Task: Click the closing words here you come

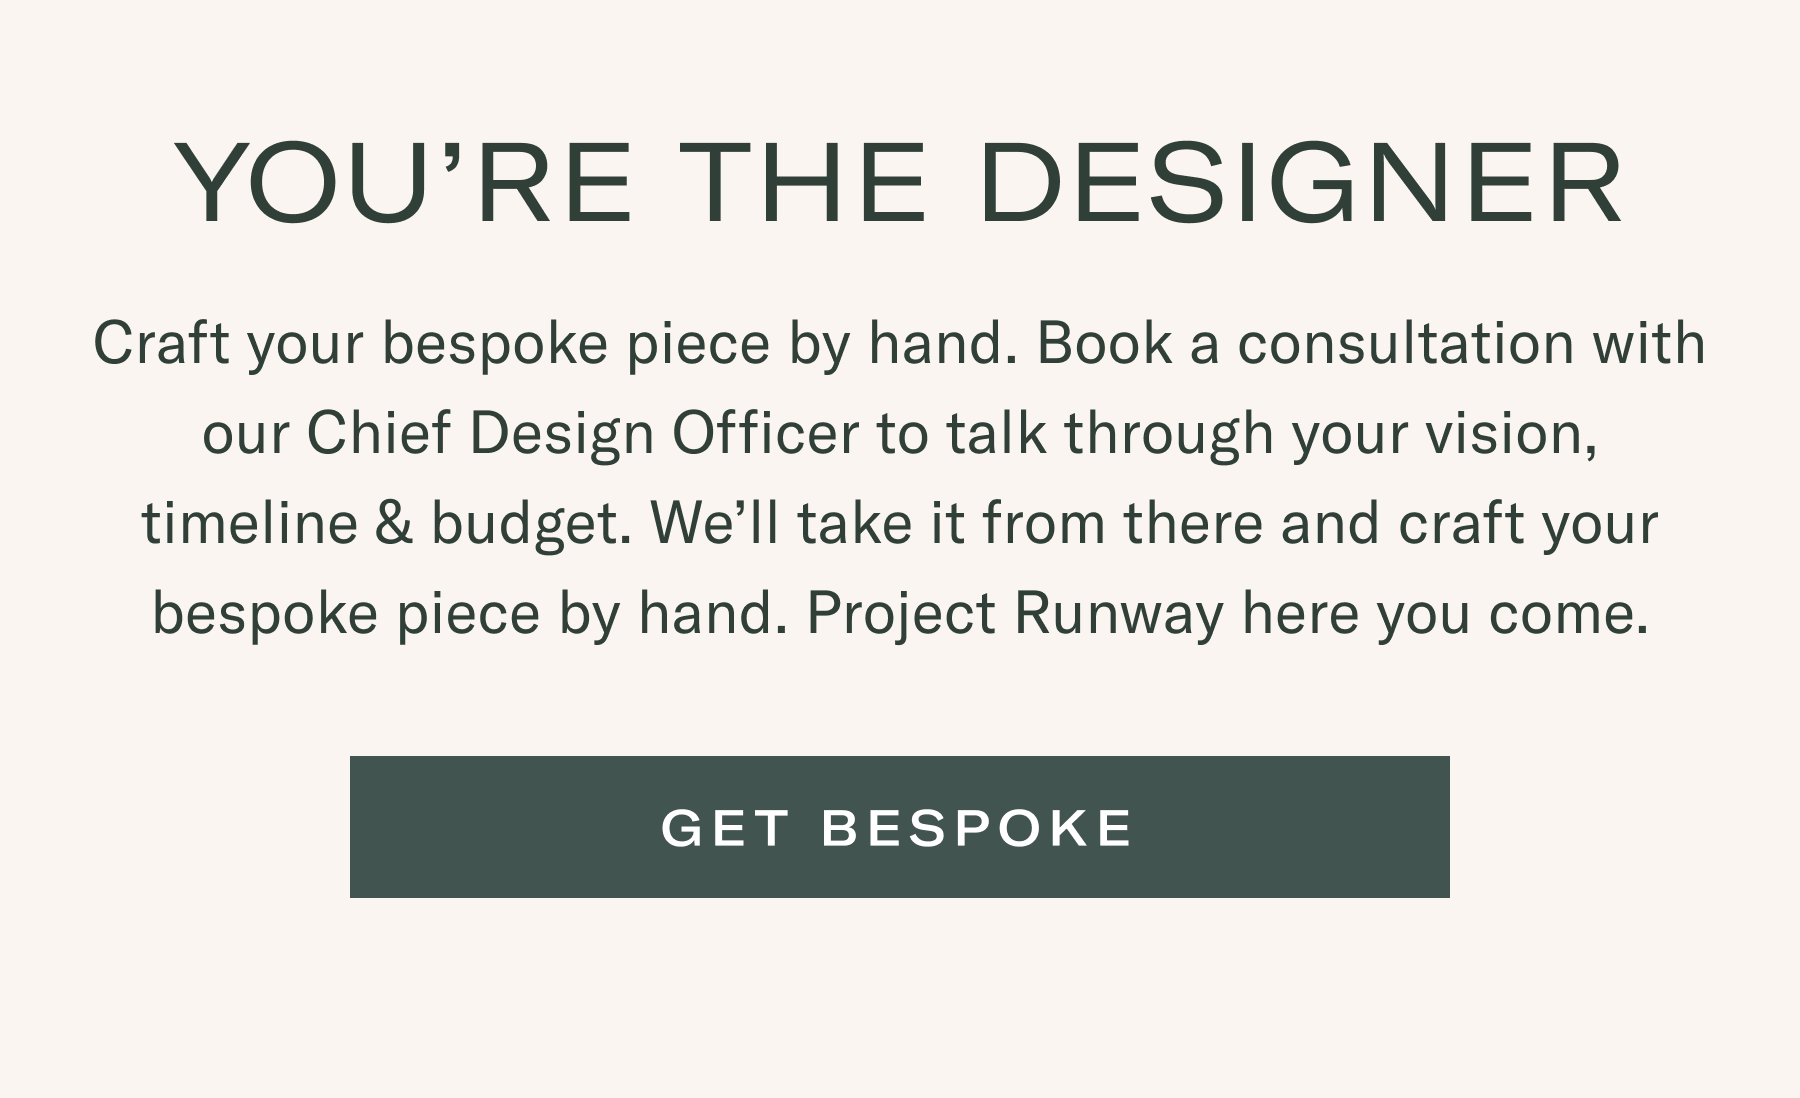Action: click(x=1445, y=613)
